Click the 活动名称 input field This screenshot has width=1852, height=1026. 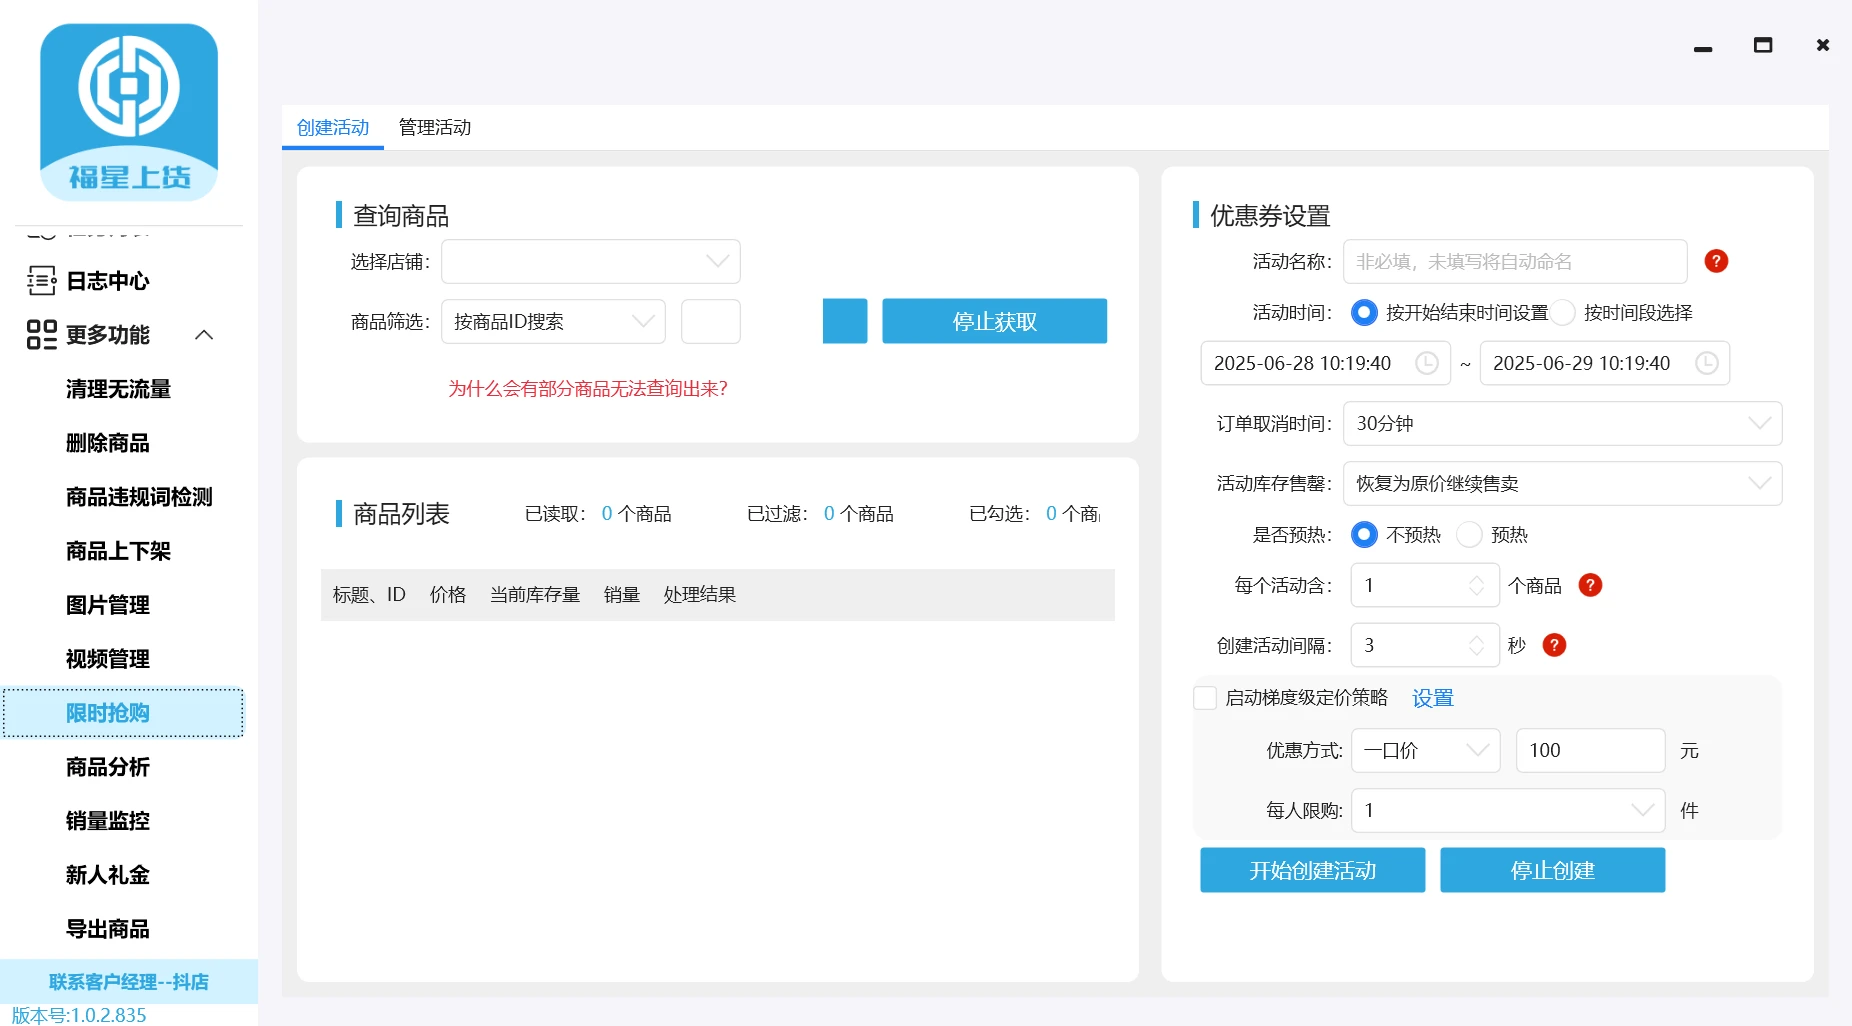(1515, 261)
